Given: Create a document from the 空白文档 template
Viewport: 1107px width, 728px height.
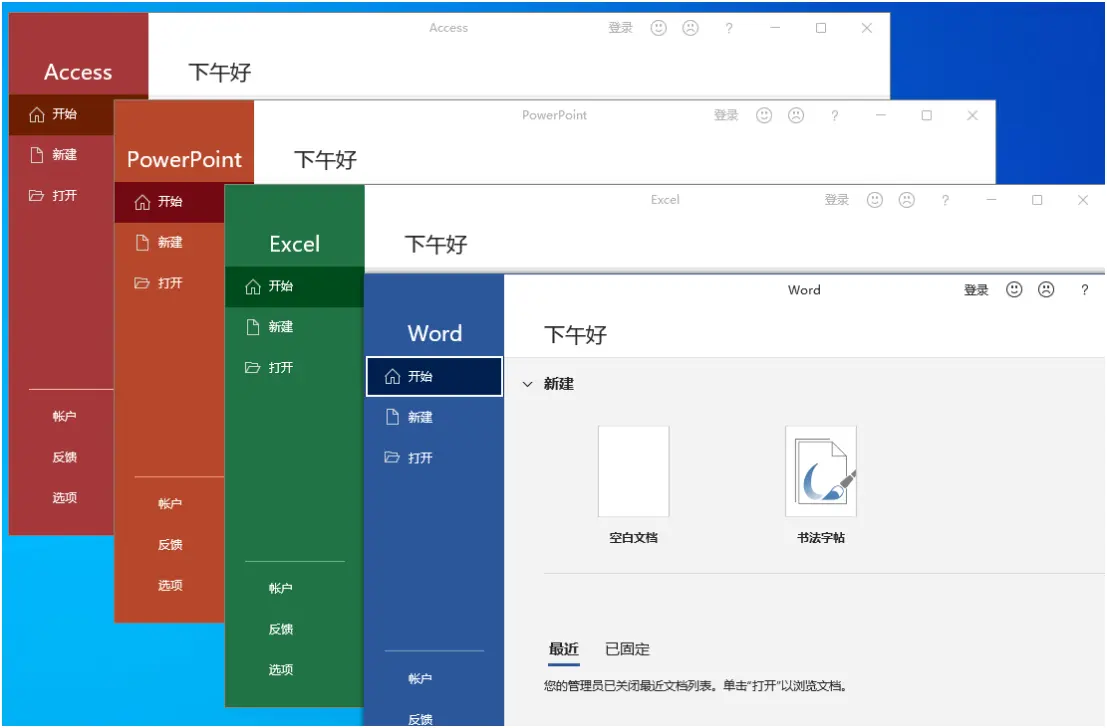Looking at the screenshot, I should [631, 470].
